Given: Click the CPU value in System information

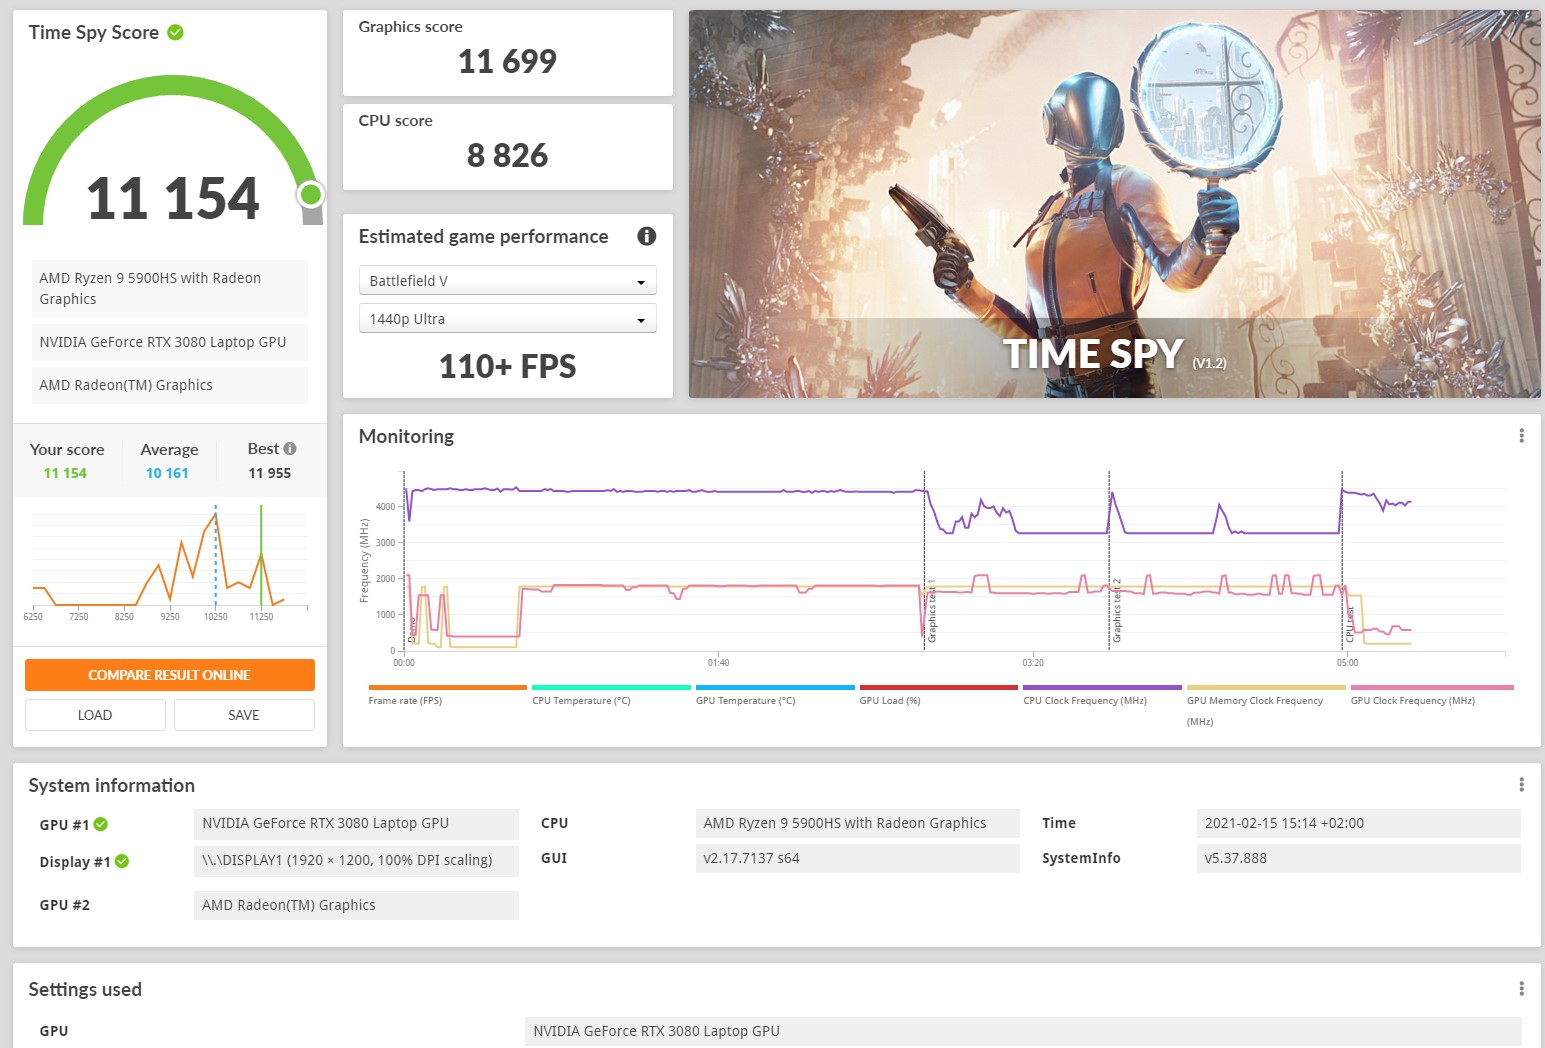Looking at the screenshot, I should (857, 823).
